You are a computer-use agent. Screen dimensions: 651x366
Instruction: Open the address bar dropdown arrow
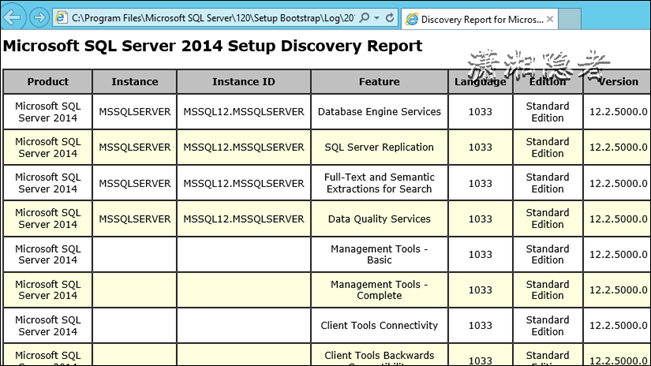377,18
